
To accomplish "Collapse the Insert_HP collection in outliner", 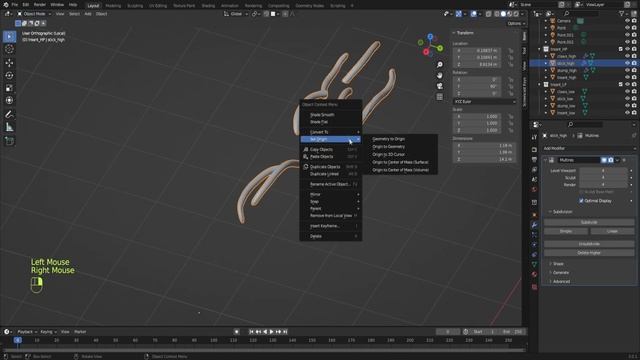I will [x=540, y=49].
